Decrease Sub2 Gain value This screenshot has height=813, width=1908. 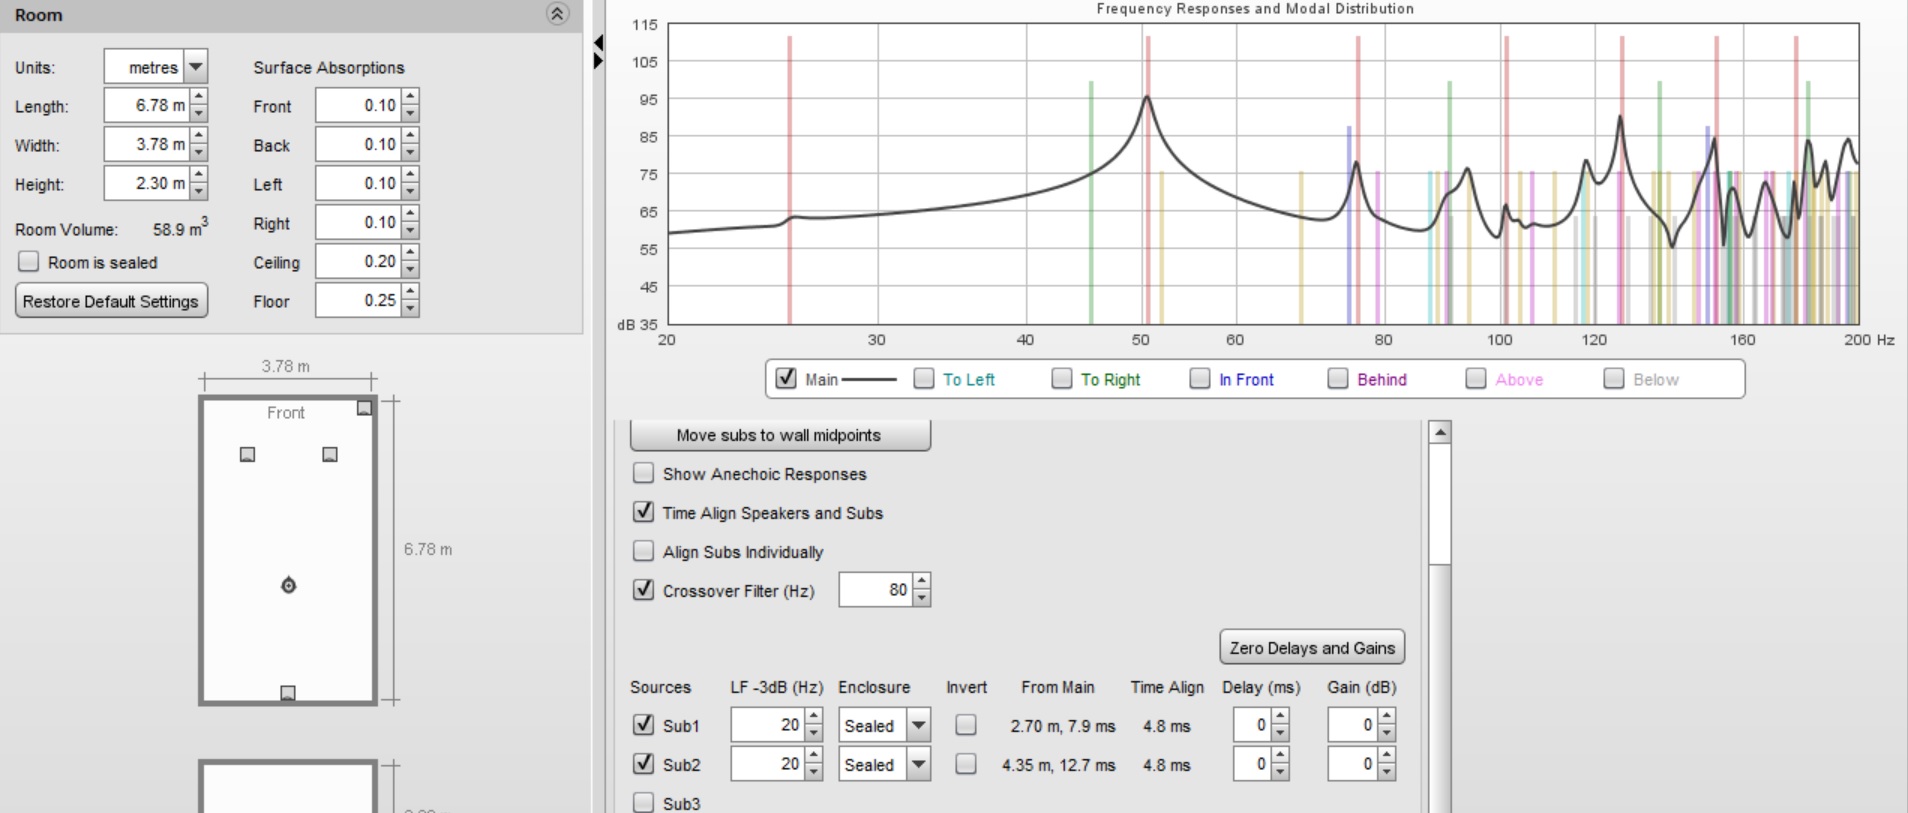1387,772
